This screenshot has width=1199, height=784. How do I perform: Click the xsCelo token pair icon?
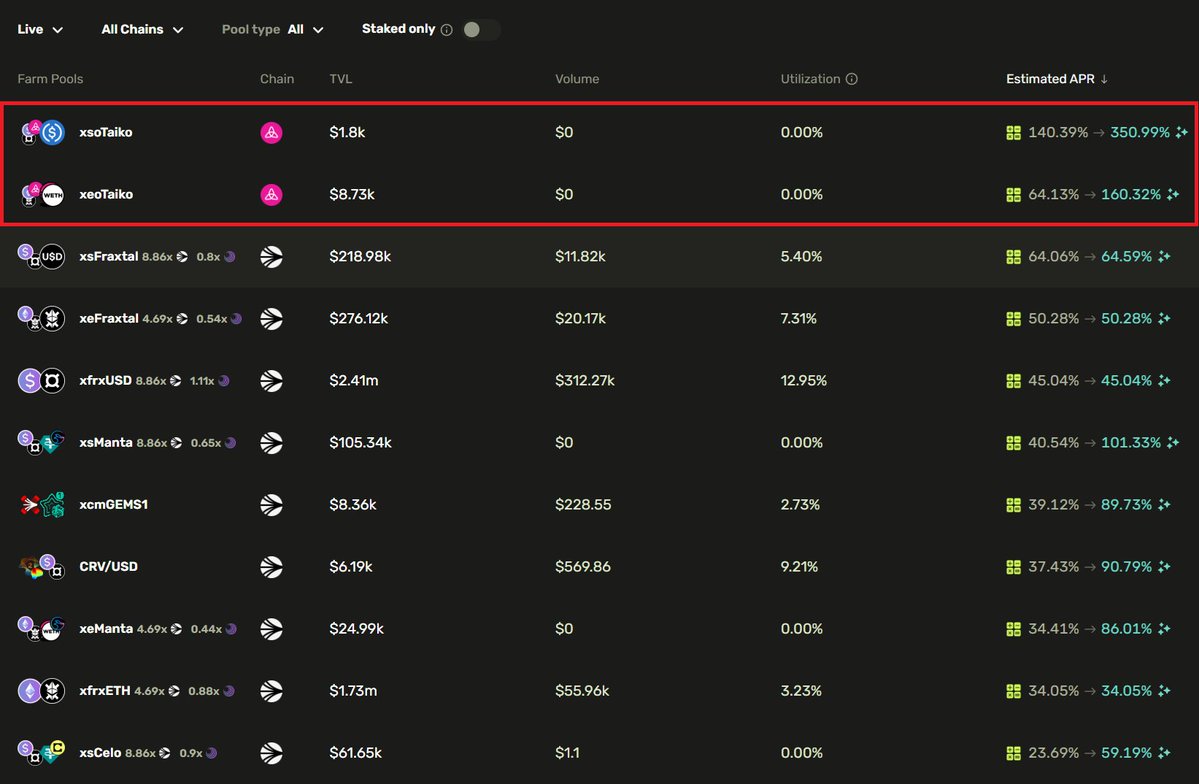(42, 753)
